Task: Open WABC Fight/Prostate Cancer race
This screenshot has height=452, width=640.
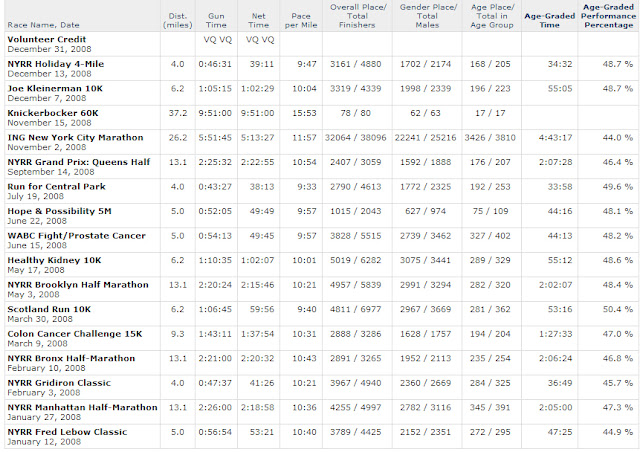Action: point(76,236)
